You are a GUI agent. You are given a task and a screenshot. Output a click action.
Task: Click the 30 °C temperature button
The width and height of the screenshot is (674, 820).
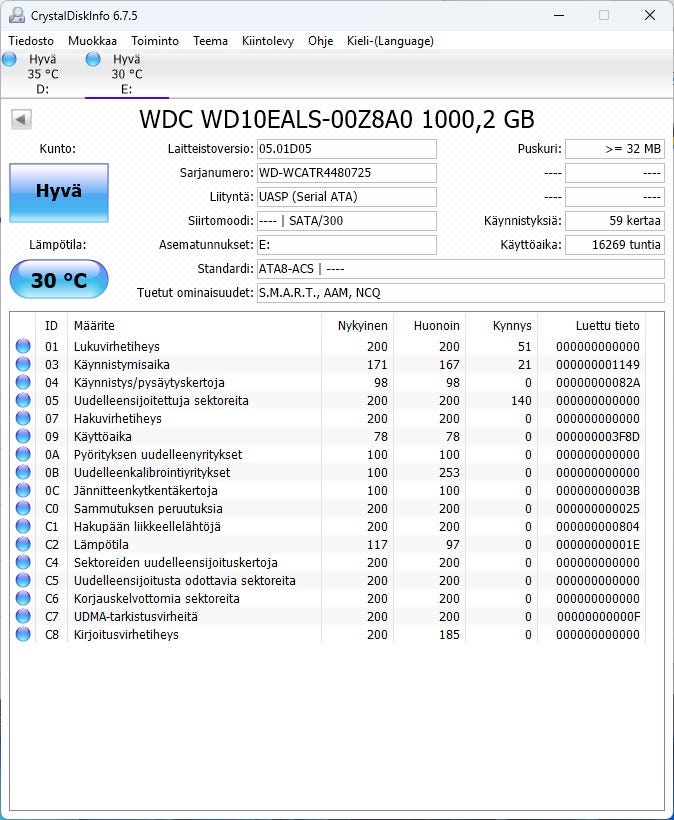tap(59, 280)
